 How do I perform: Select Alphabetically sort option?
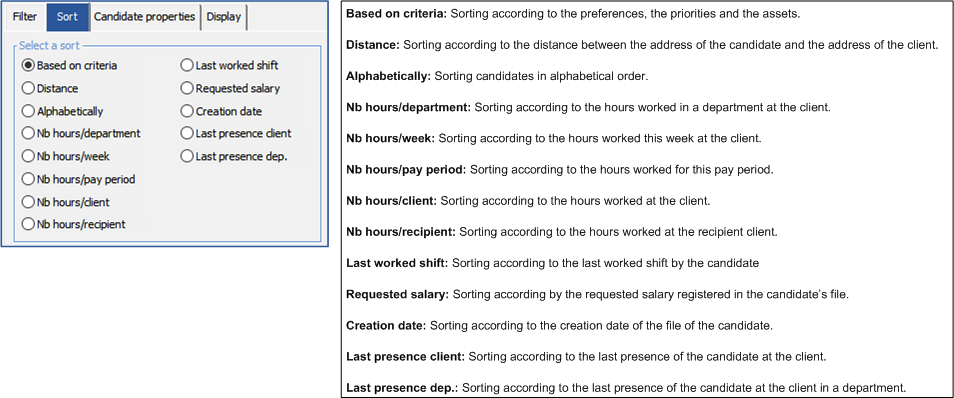pyautogui.click(x=62, y=111)
